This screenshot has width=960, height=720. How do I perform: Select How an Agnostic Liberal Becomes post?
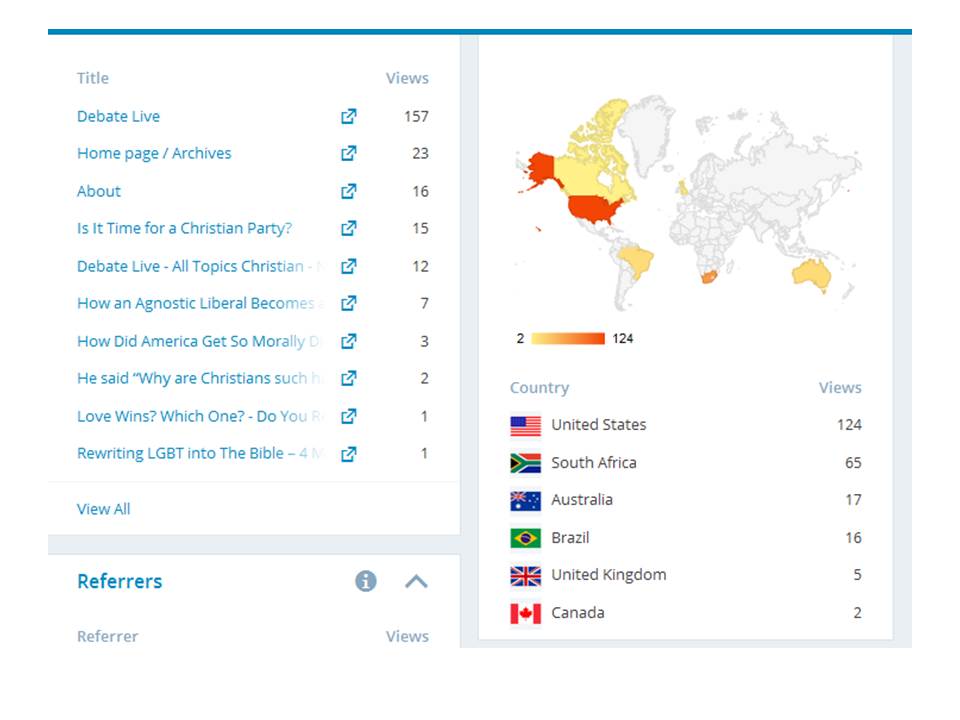(195, 303)
